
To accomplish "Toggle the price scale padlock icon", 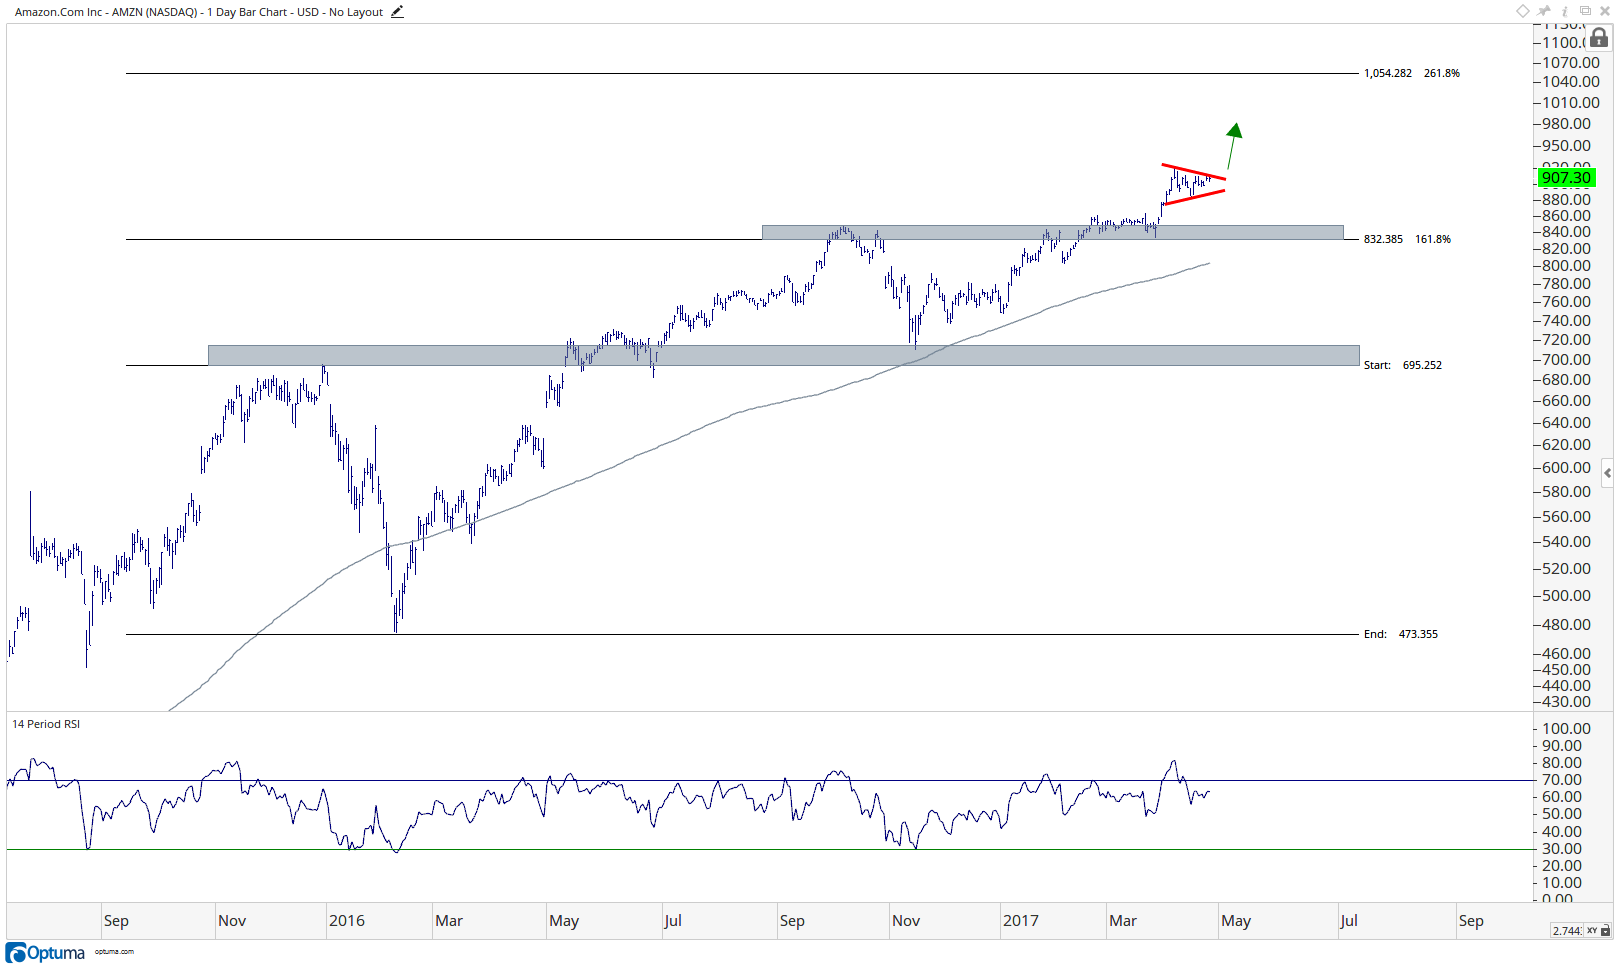I will [1599, 38].
